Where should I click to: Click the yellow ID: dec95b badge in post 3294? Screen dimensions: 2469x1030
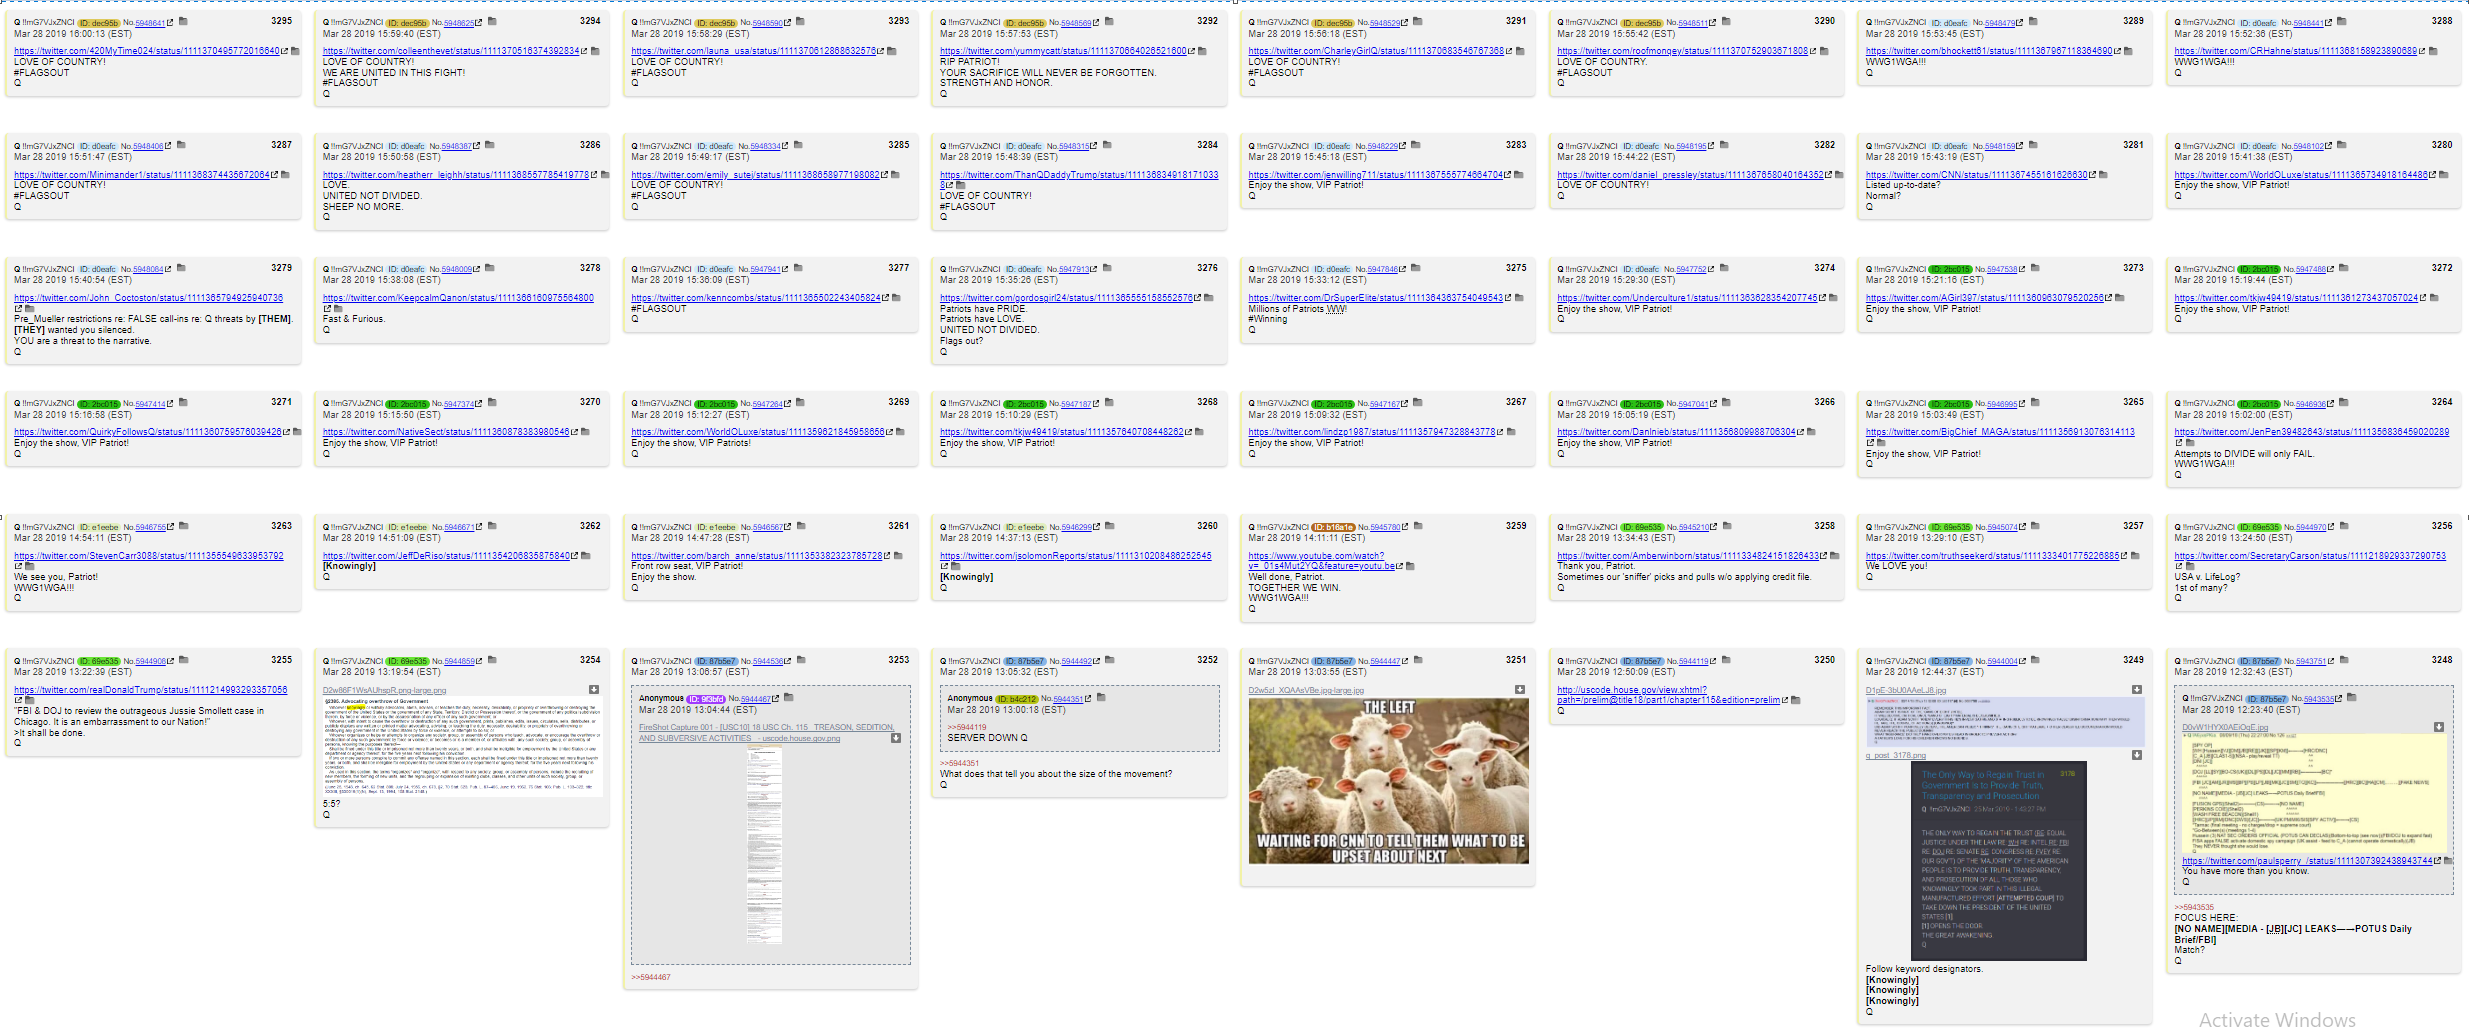point(407,23)
